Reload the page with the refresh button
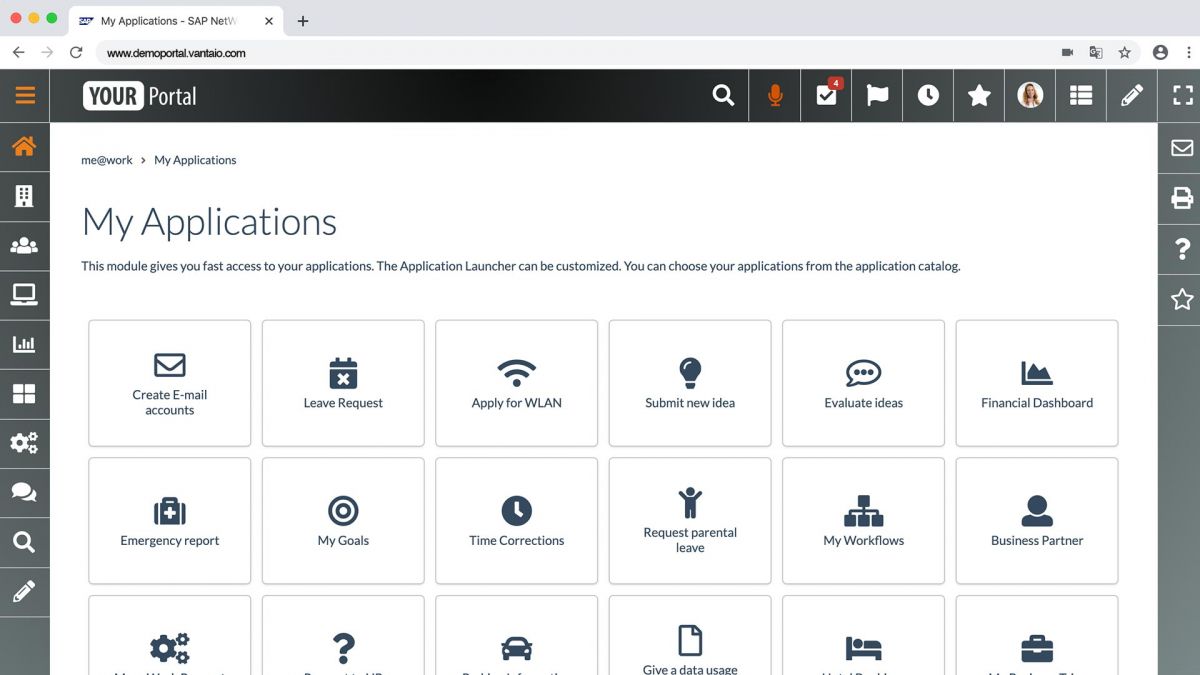Viewport: 1200px width, 675px height. click(x=76, y=52)
